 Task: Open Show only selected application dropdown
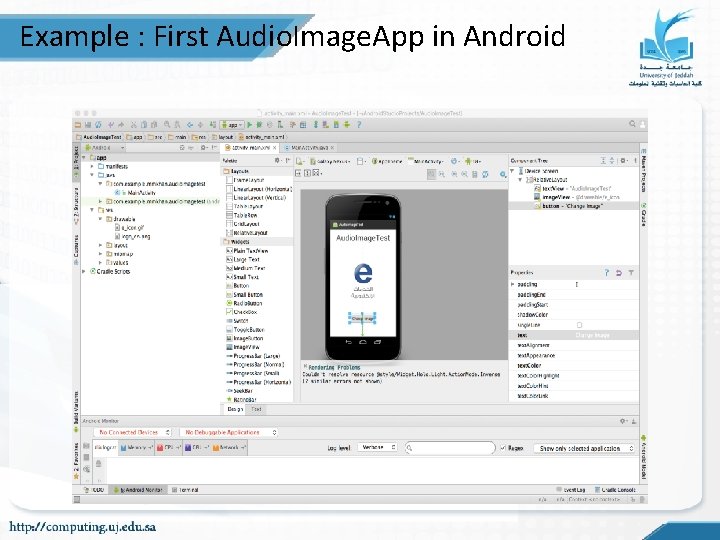[x=584, y=448]
